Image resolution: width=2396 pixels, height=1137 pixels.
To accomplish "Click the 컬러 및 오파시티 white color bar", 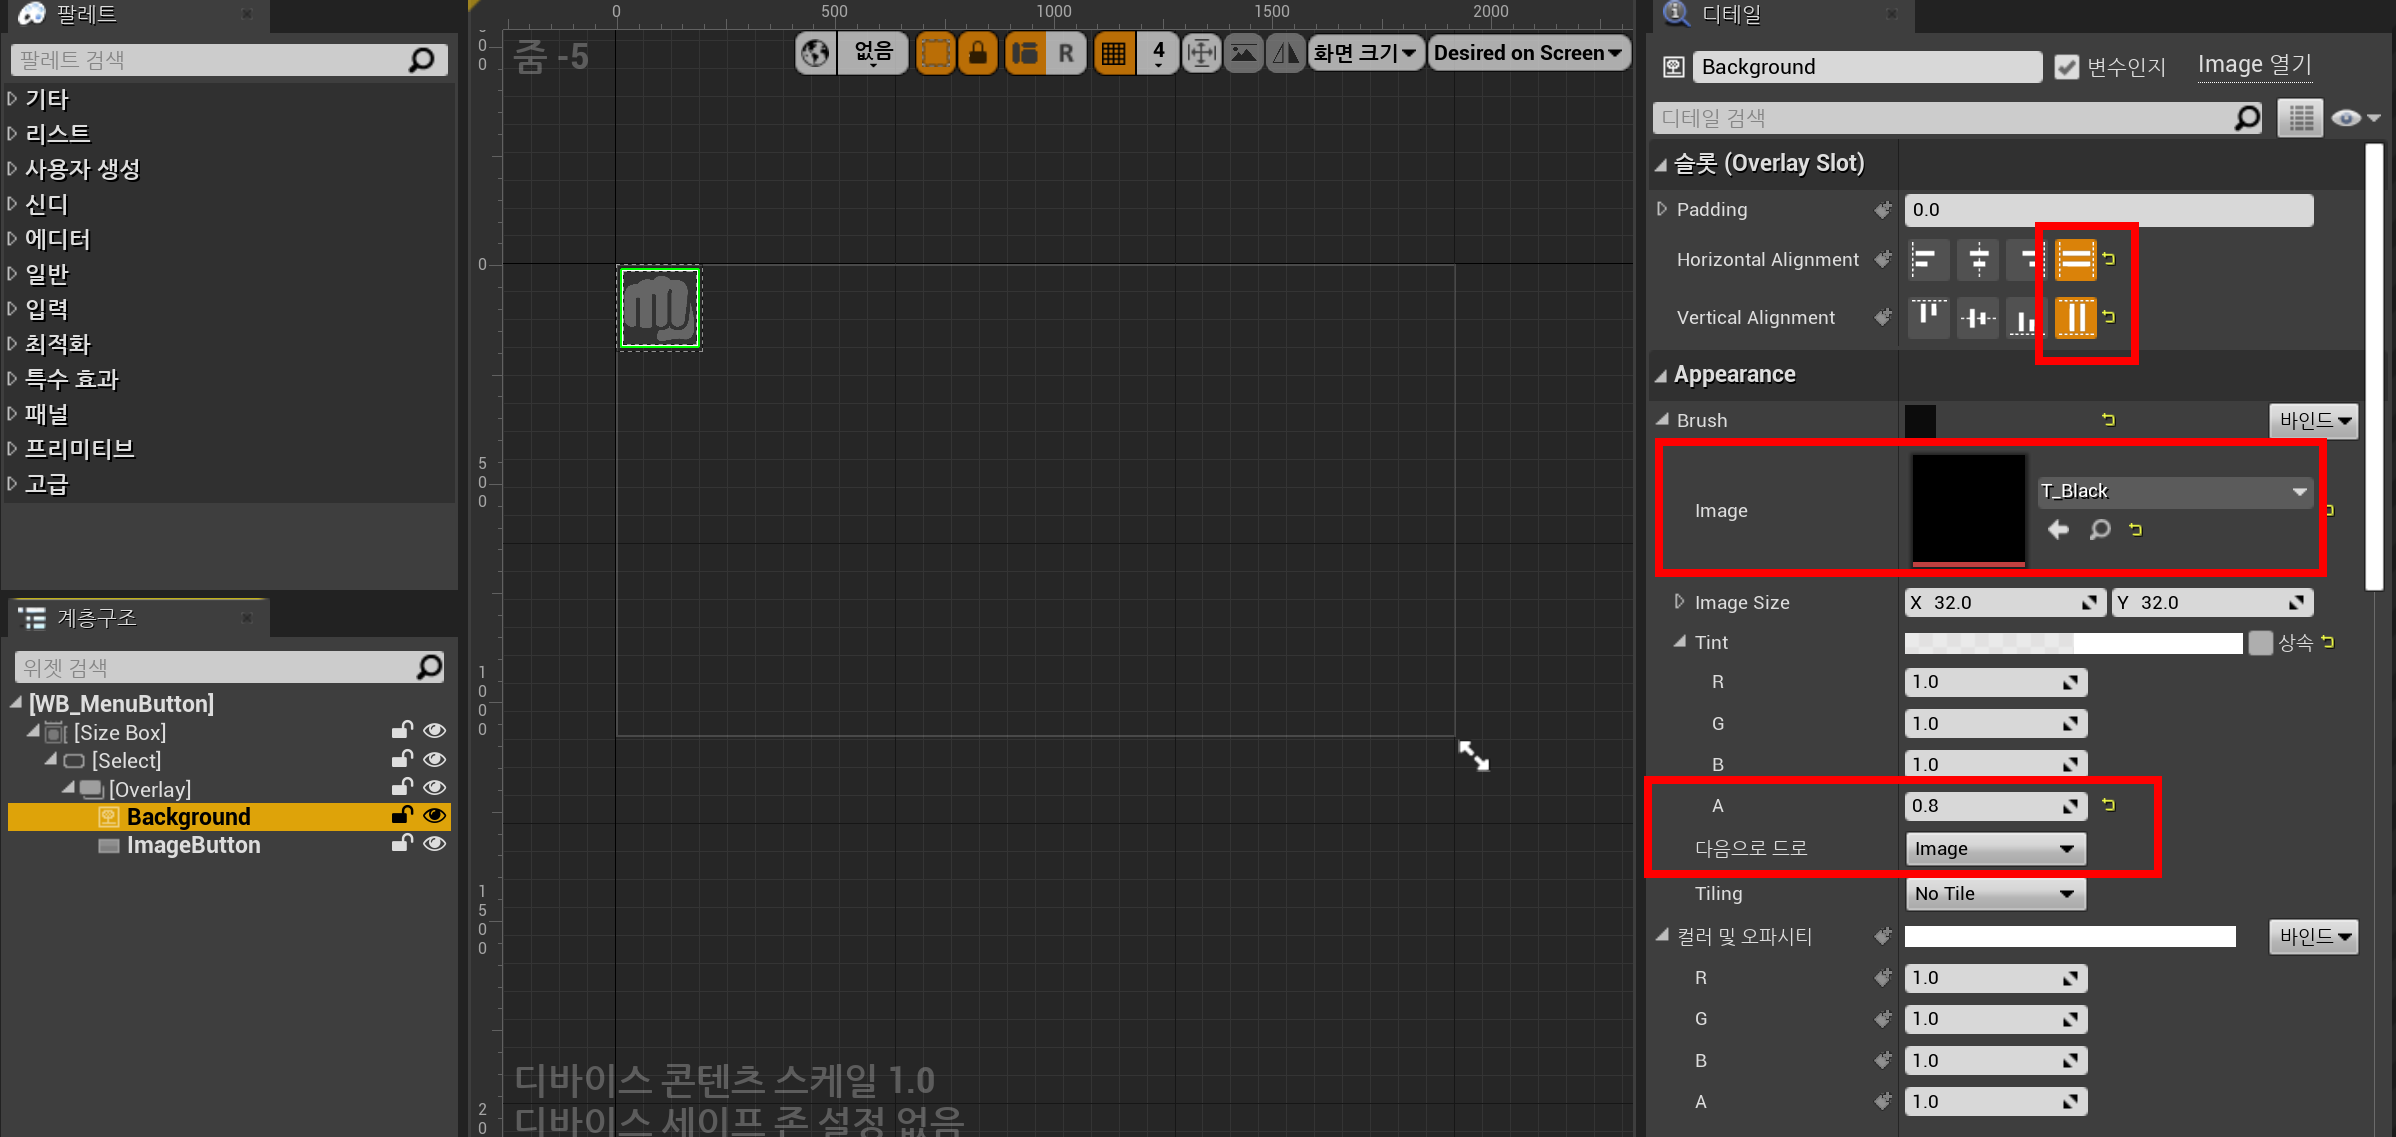I will pyautogui.click(x=2069, y=937).
